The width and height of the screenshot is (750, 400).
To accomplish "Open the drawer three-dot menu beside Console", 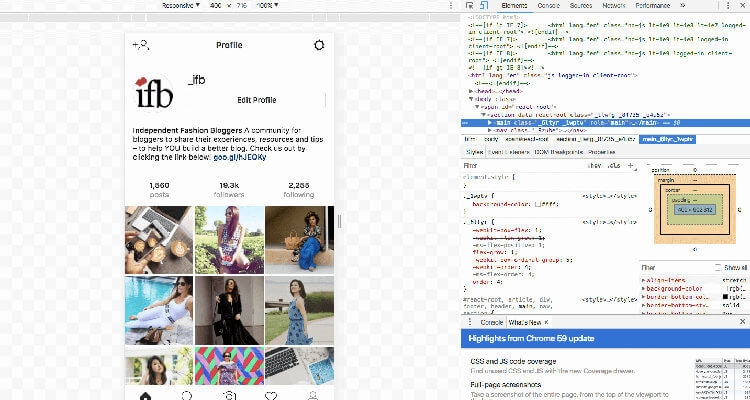I will click(x=470, y=323).
